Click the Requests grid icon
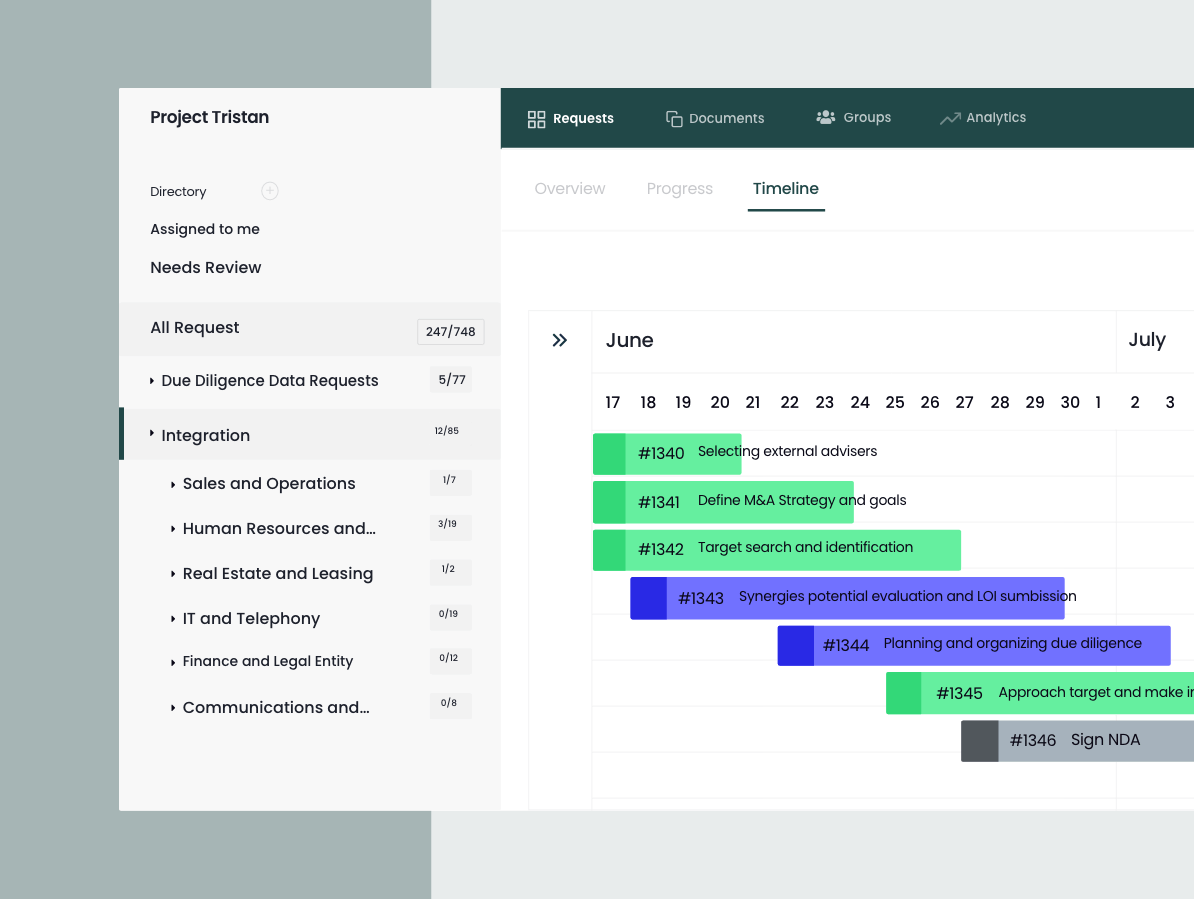 click(x=536, y=119)
